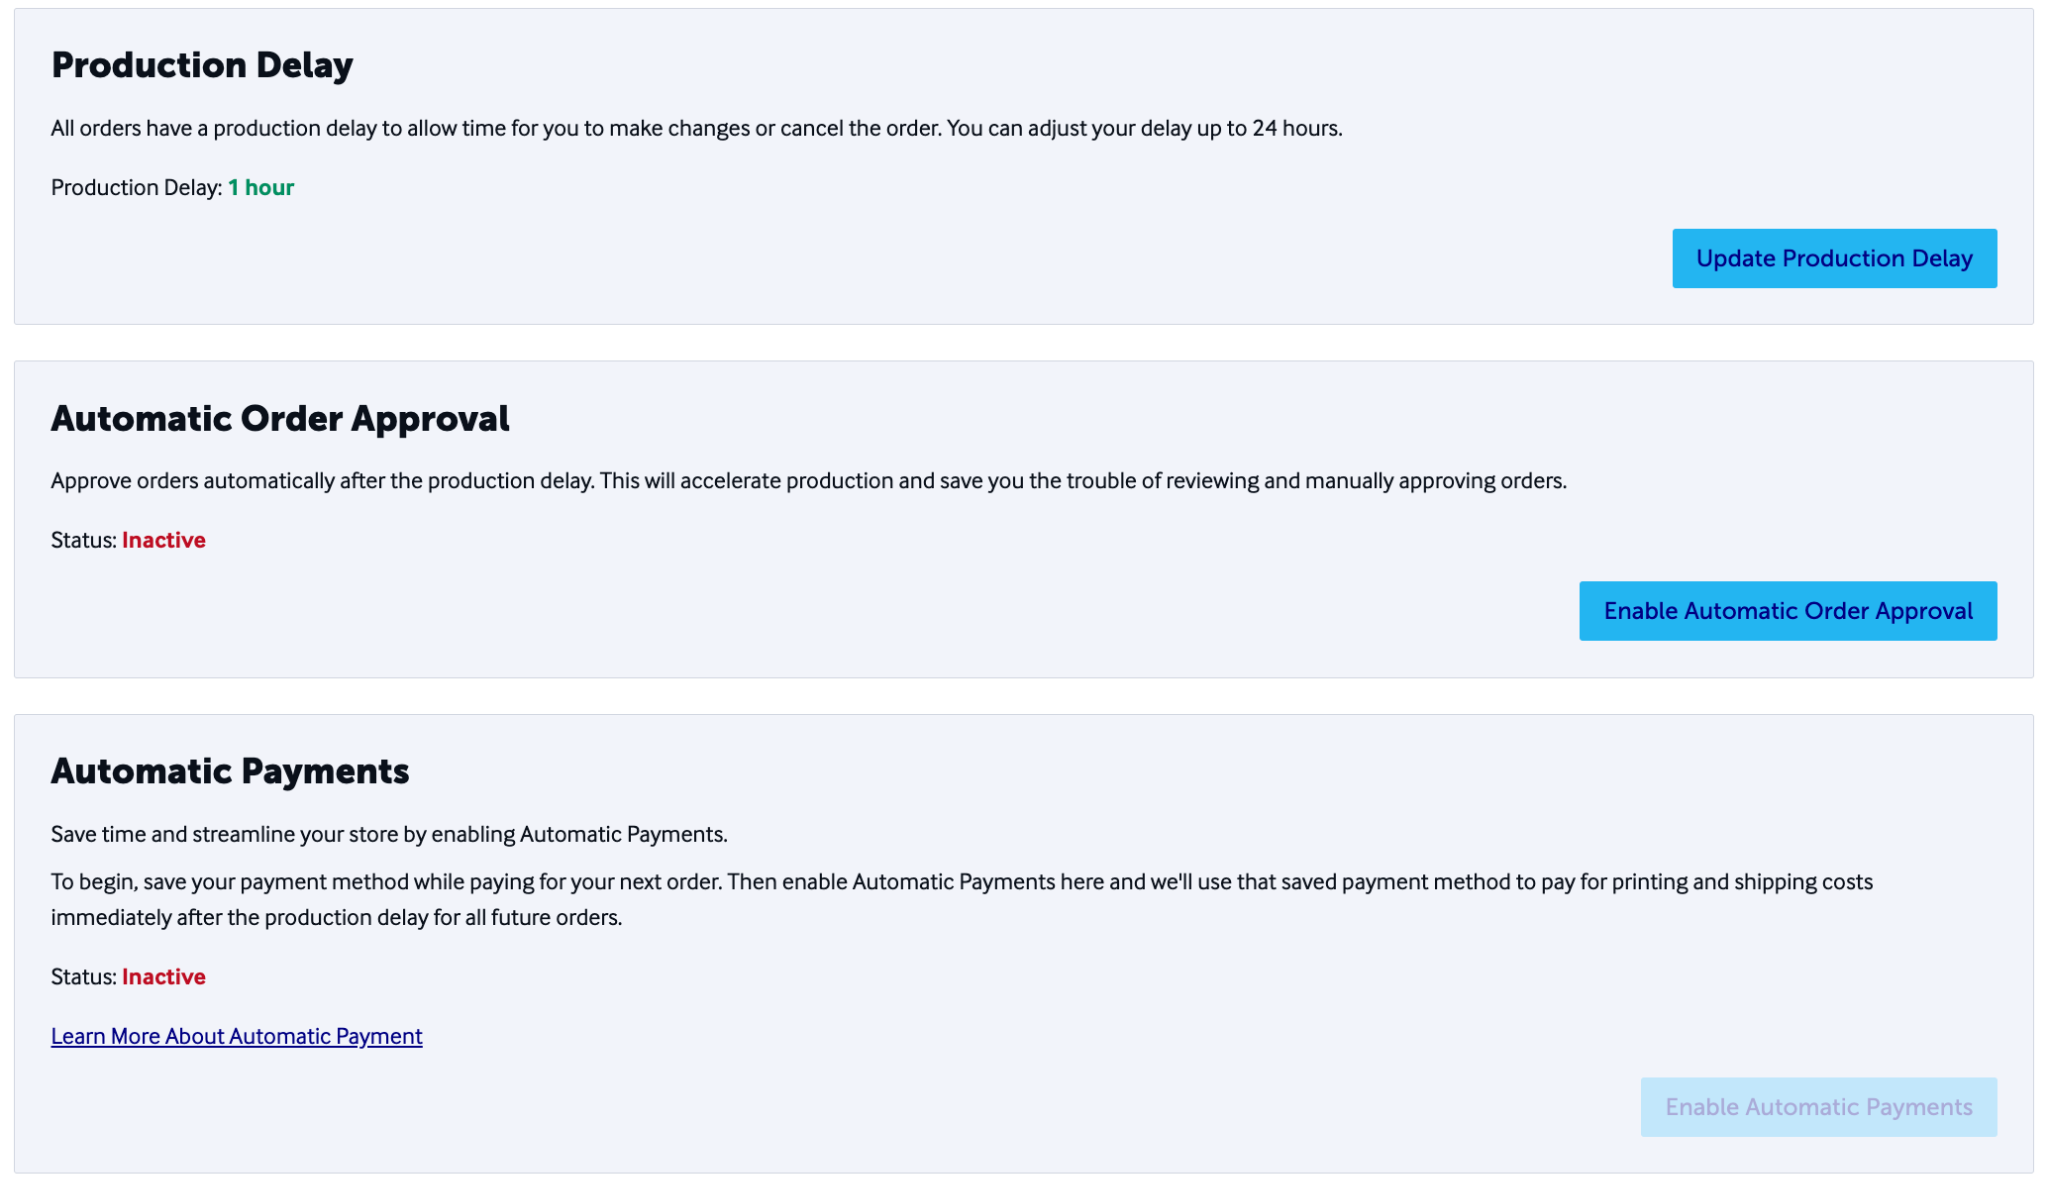Select the Automatic Payments heading
Screen dimensions: 2048x1188
pos(230,771)
